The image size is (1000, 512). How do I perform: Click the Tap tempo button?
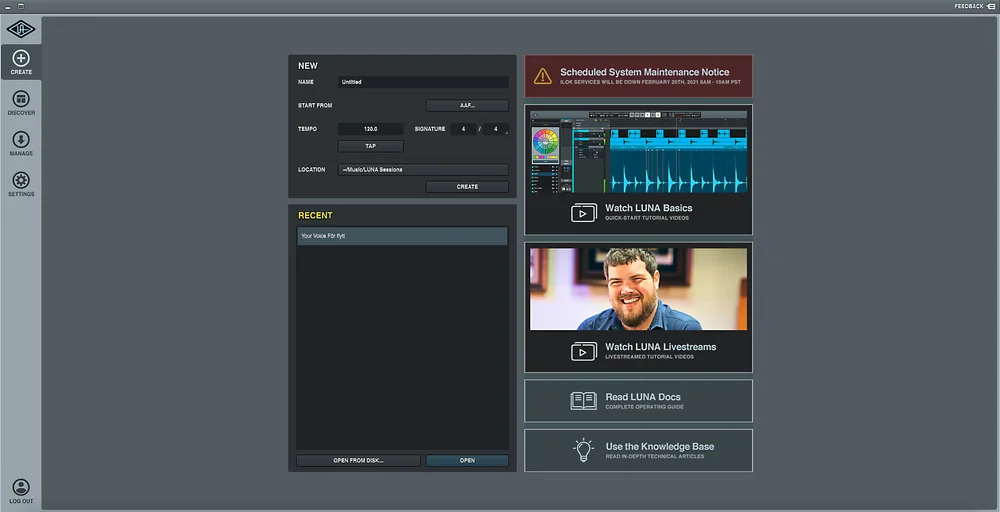click(371, 146)
